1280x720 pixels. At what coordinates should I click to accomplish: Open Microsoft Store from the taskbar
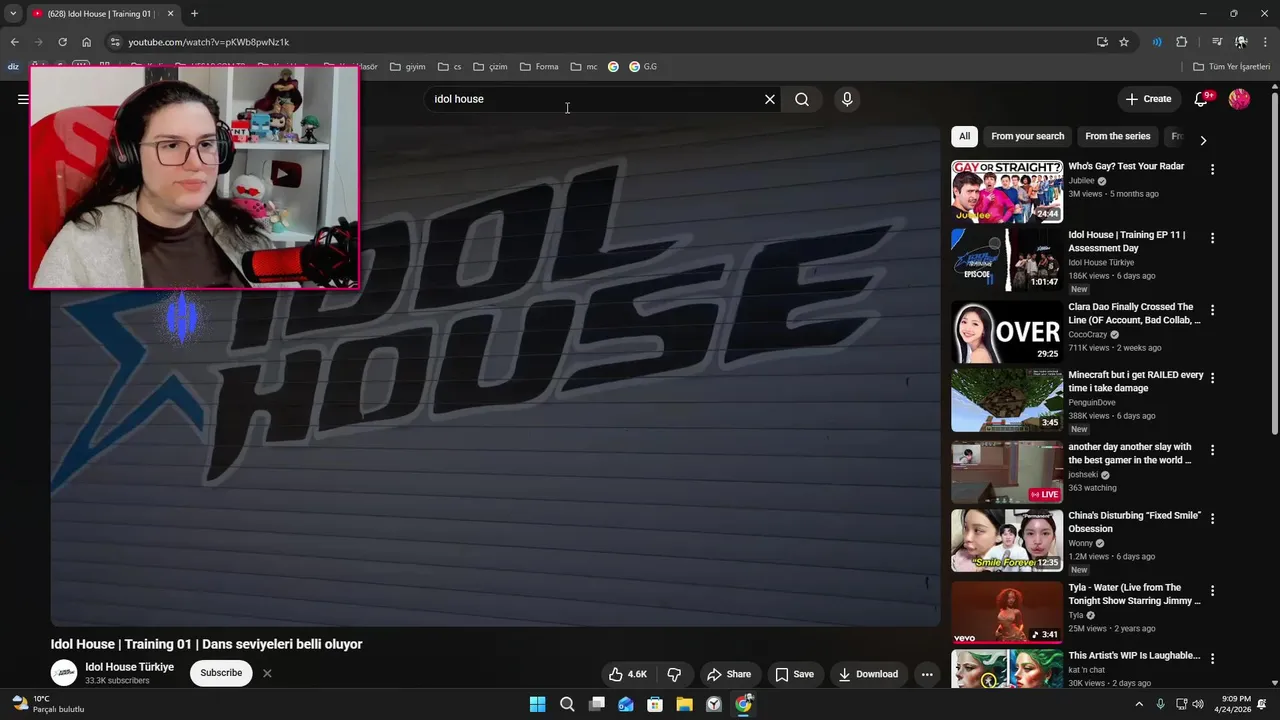(655, 704)
